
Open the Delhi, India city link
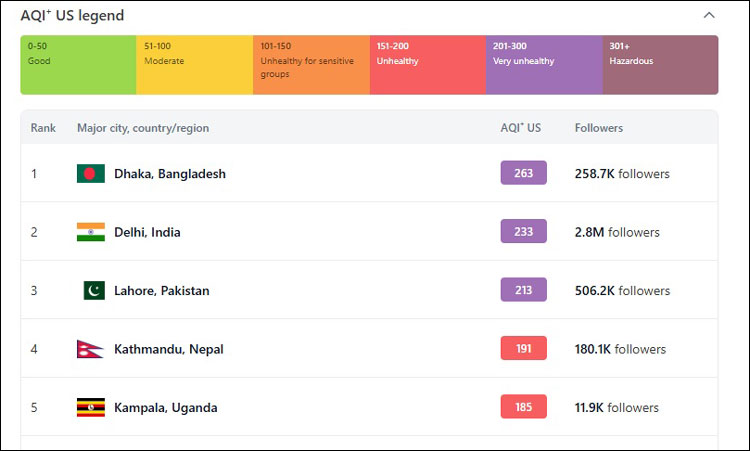point(147,232)
